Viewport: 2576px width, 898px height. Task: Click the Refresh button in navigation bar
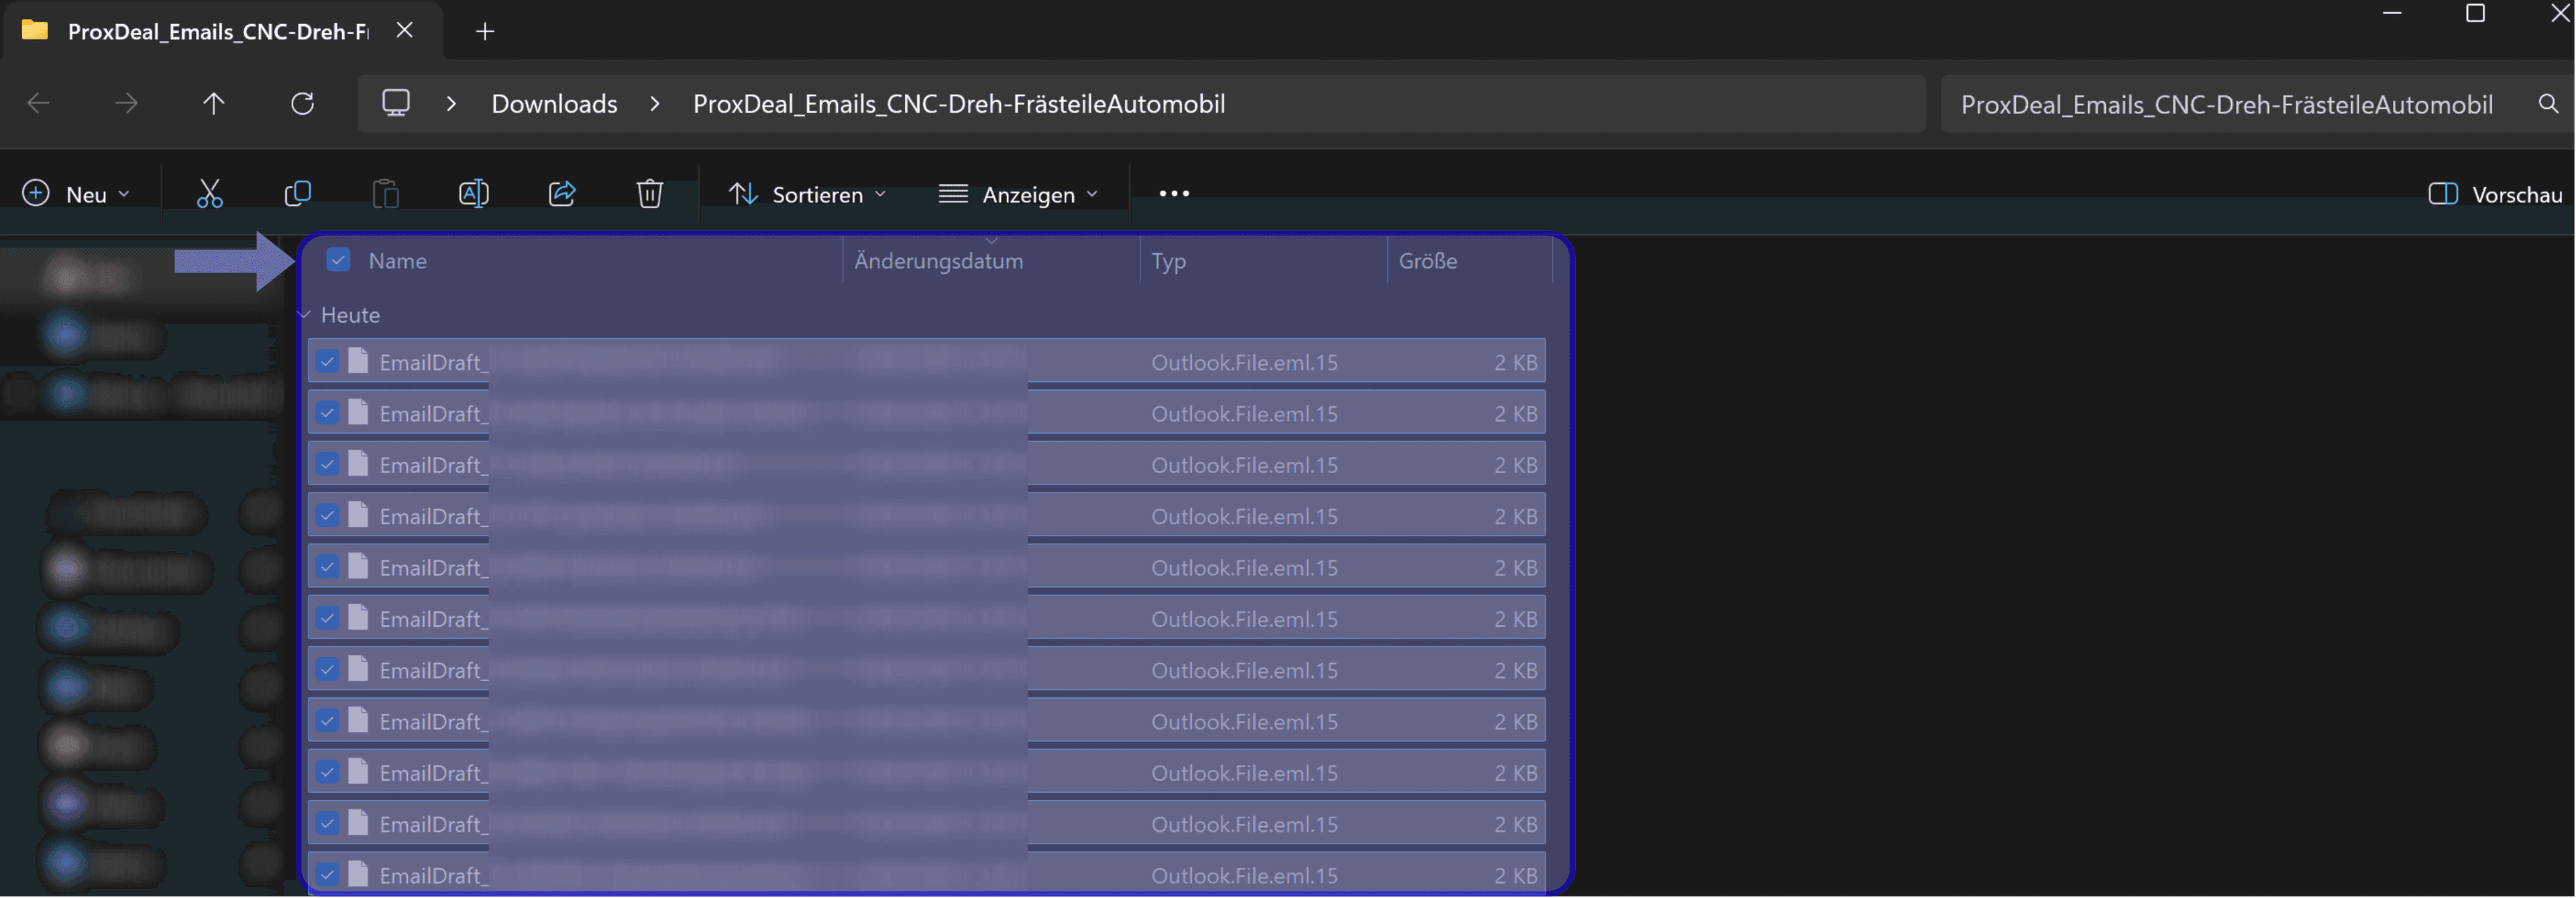302,103
